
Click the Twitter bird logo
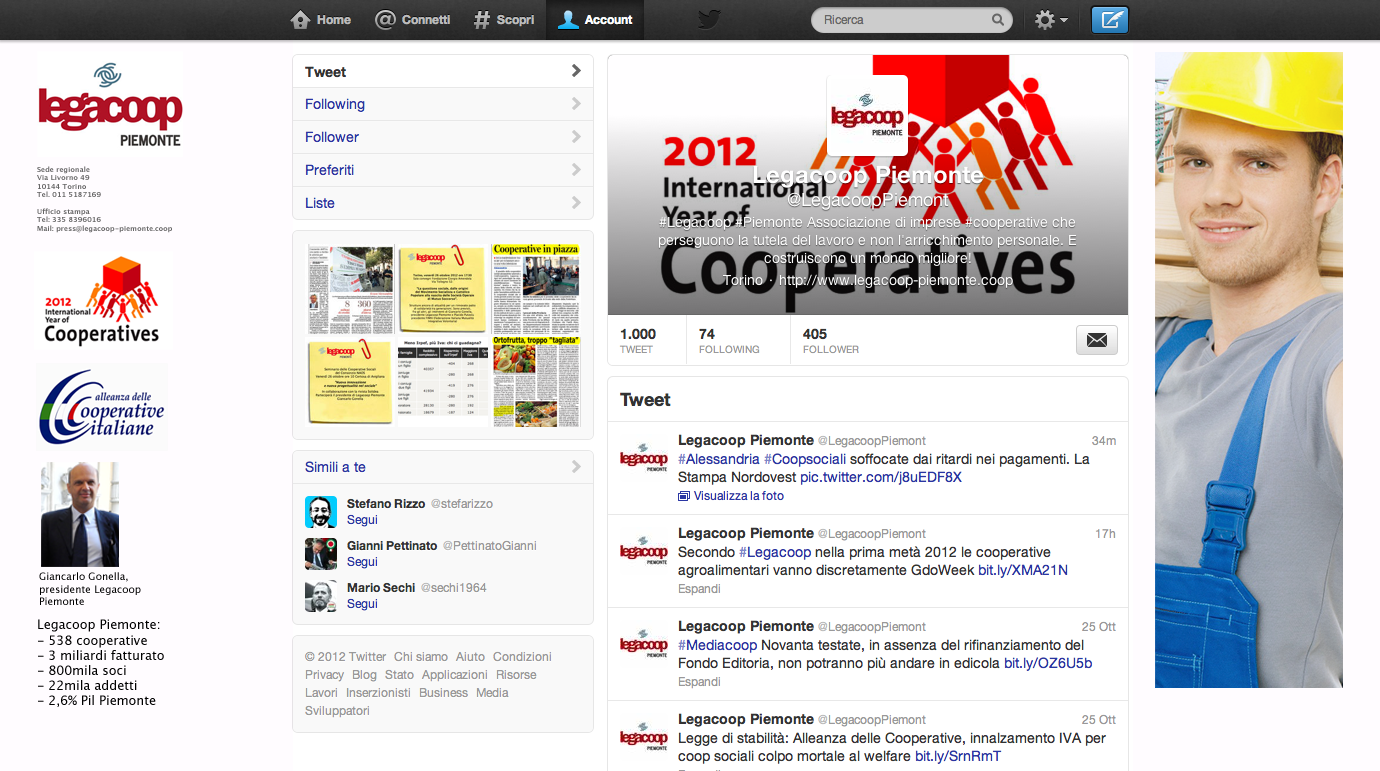pos(709,20)
